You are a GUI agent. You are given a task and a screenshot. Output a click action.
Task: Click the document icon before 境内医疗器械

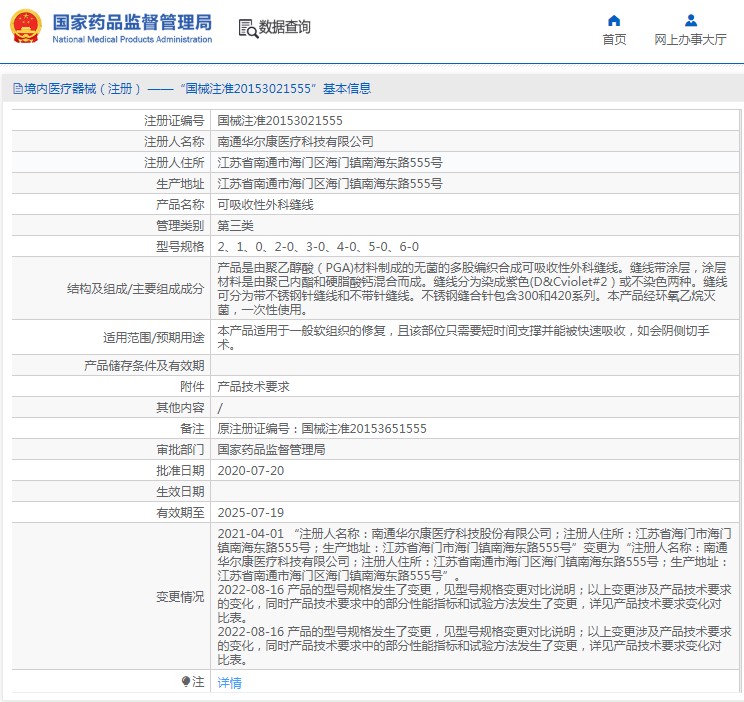click(x=17, y=89)
